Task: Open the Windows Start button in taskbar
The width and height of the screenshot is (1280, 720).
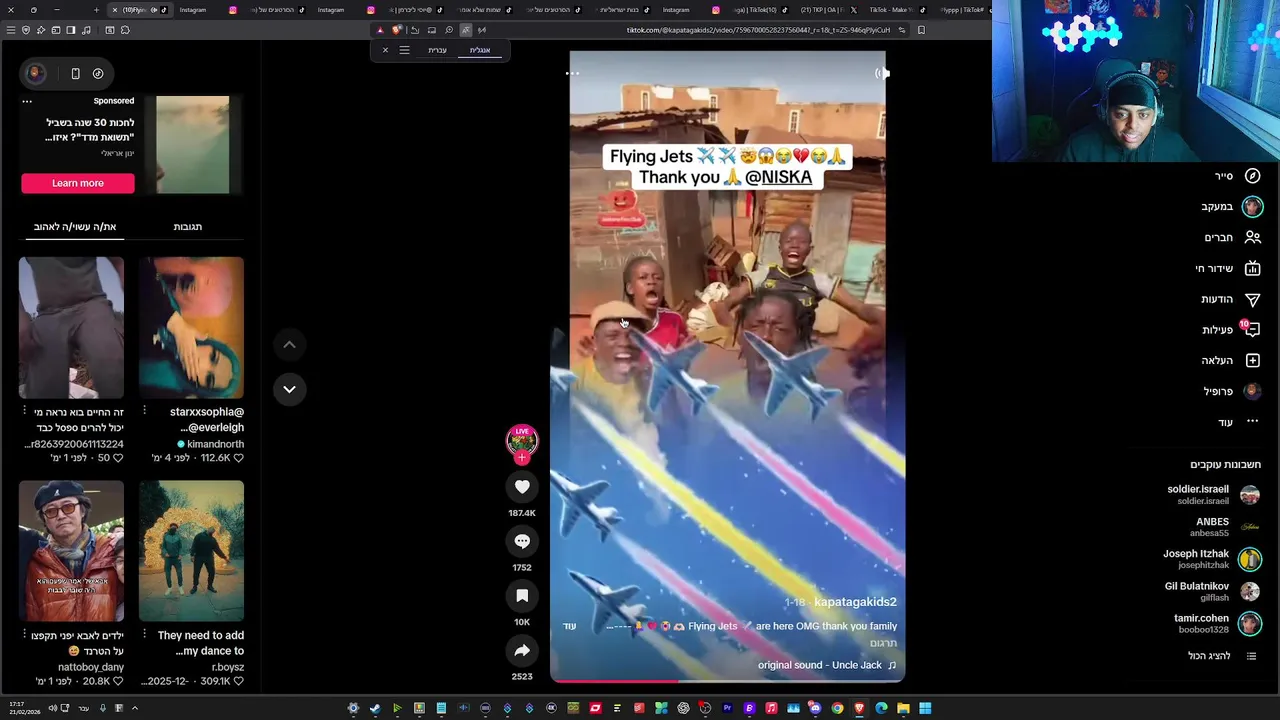Action: (925, 708)
